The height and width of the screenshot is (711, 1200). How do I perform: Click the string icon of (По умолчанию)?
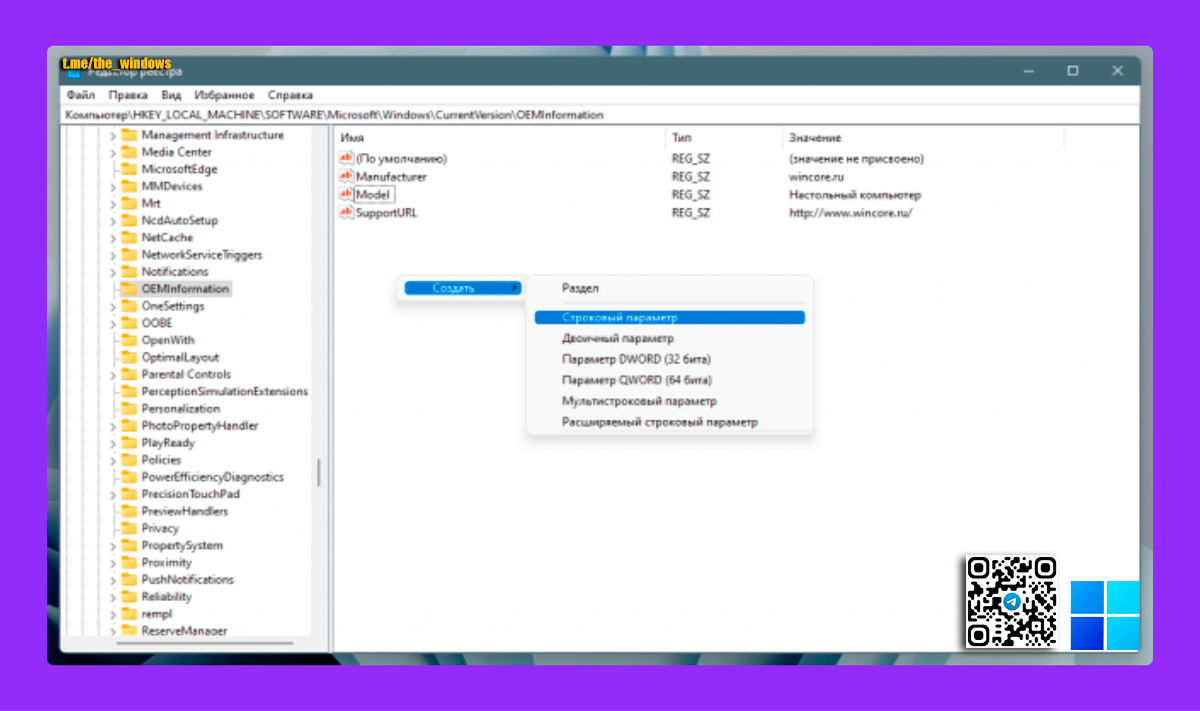click(x=347, y=159)
